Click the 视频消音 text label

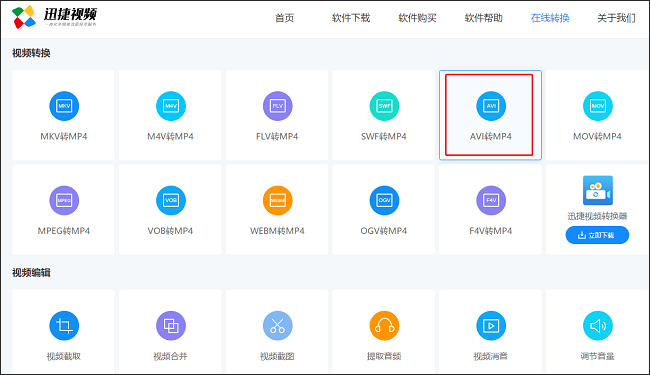pos(491,356)
